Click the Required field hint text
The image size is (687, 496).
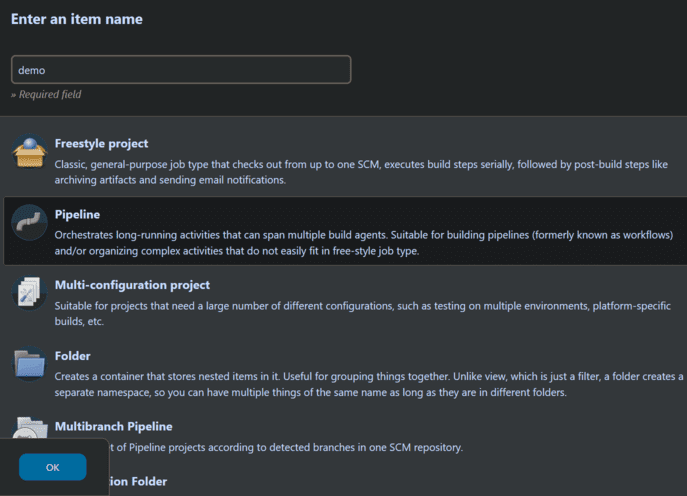tap(46, 94)
